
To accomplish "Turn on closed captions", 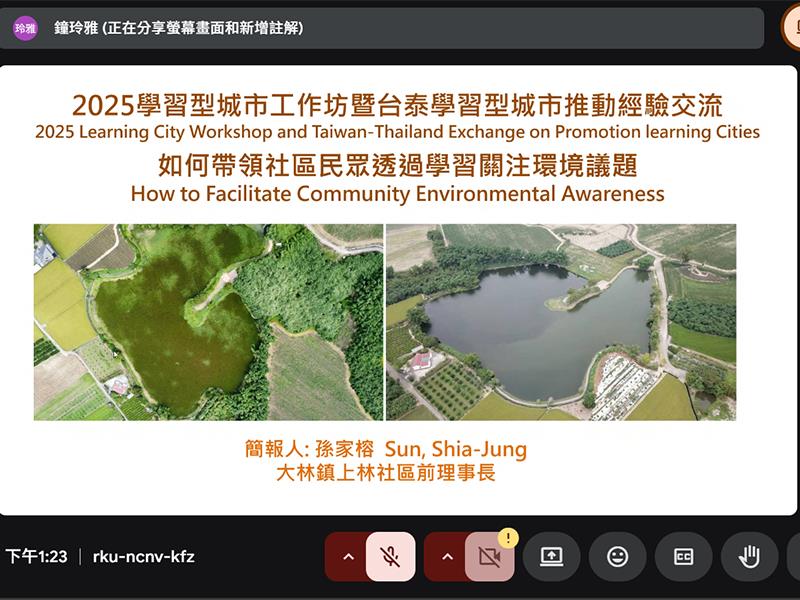I will [x=684, y=557].
